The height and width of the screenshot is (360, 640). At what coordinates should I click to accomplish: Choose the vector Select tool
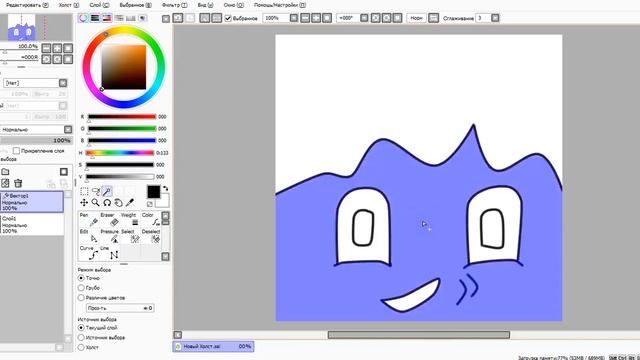tap(130, 236)
